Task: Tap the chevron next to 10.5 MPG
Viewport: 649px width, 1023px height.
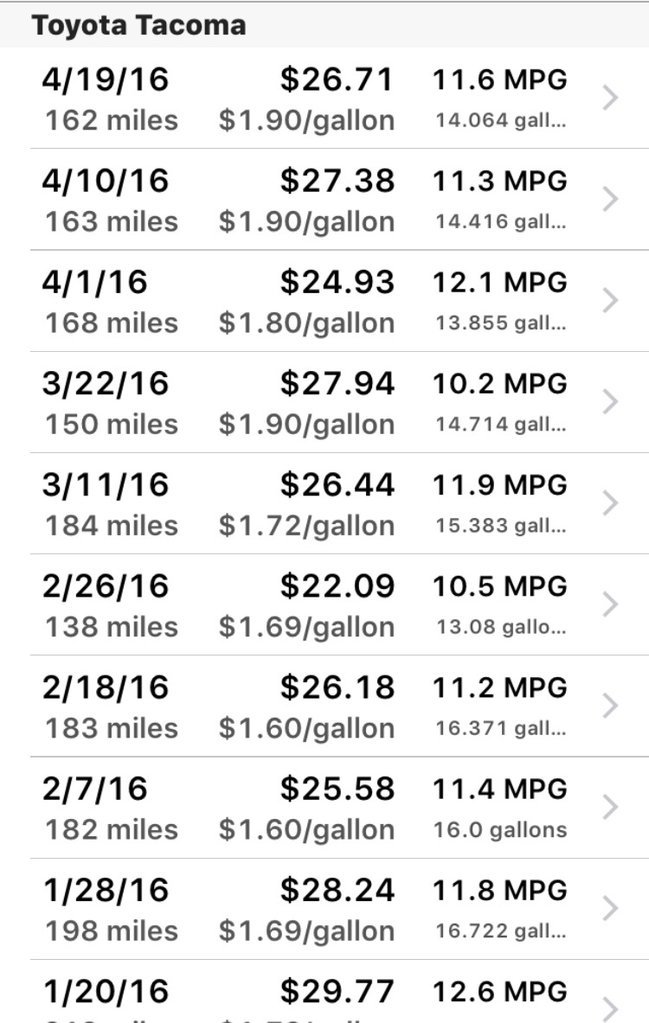Action: click(x=610, y=604)
